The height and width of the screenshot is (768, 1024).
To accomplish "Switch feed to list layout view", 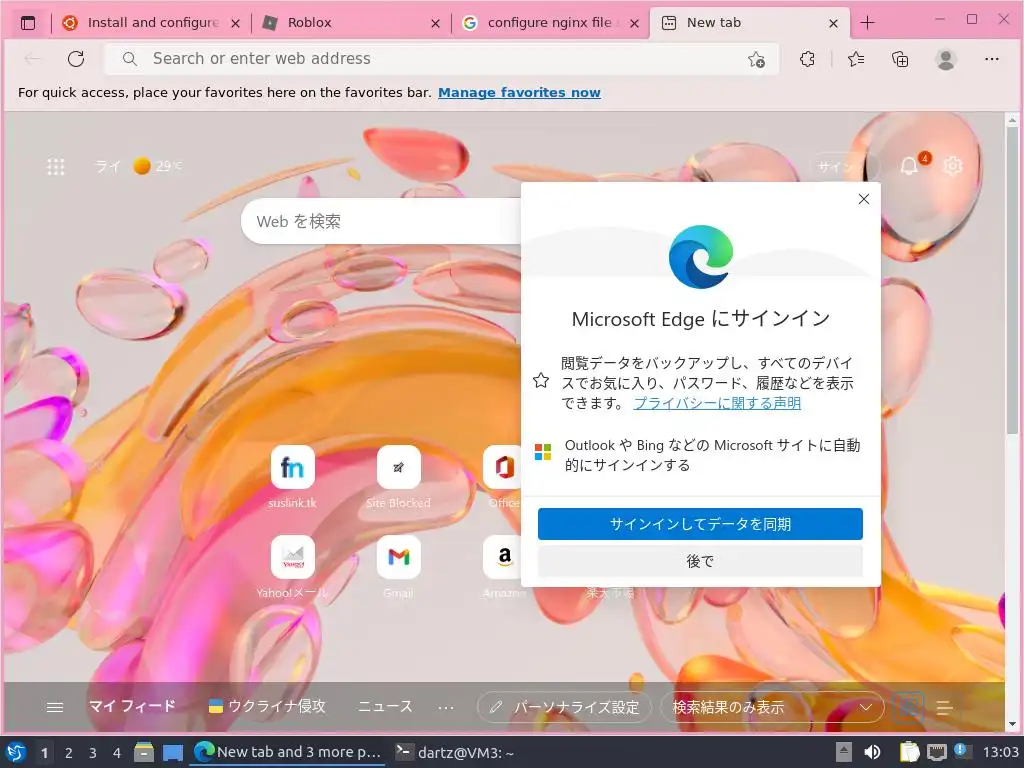I will (944, 707).
